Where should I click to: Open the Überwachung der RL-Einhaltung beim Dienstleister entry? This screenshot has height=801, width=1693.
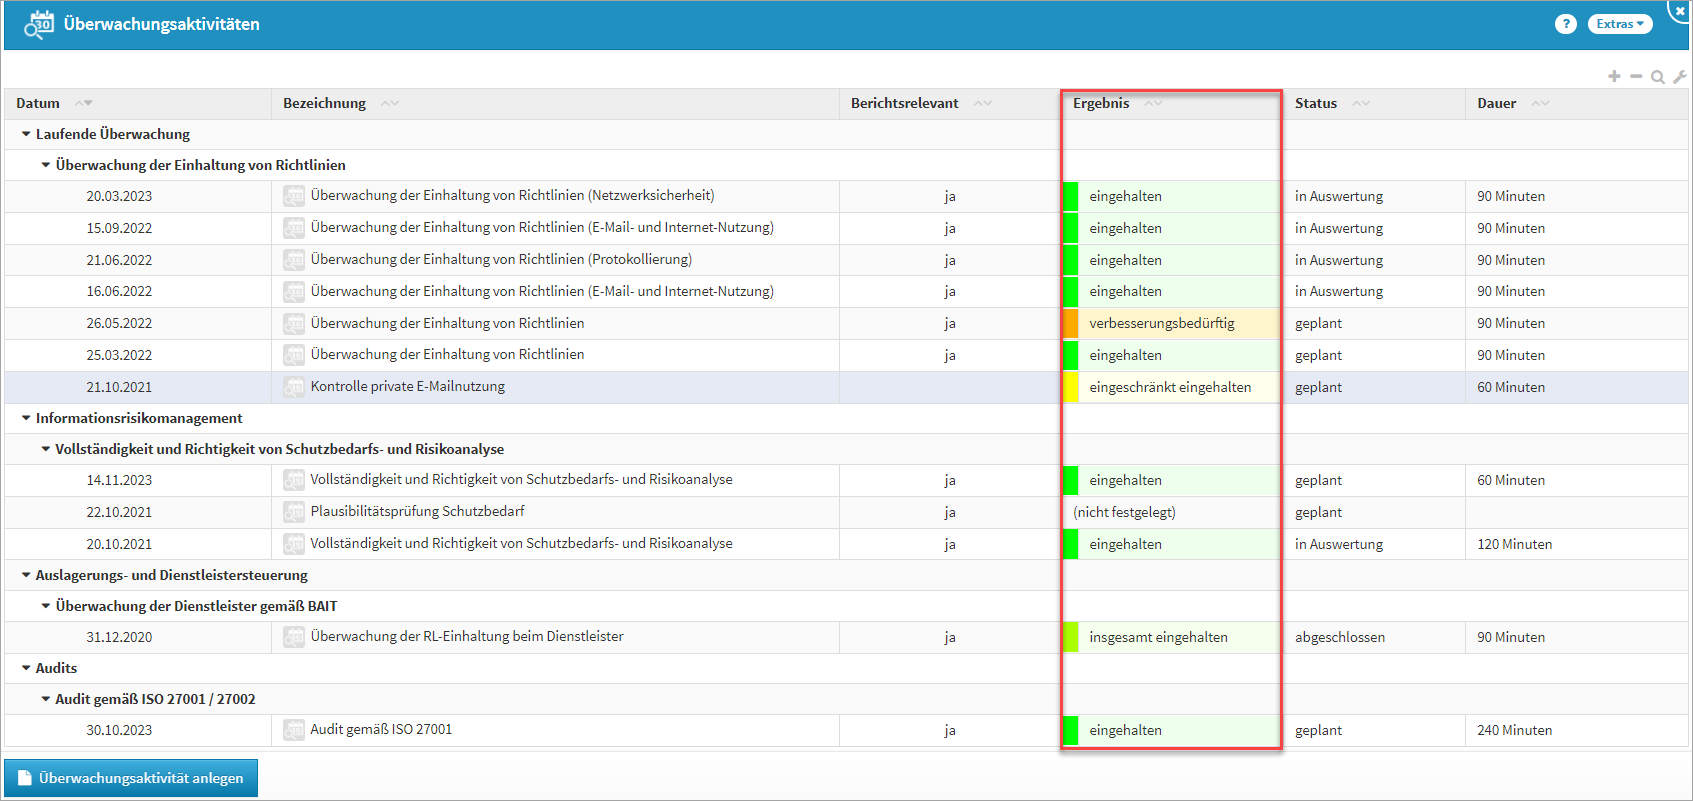[467, 637]
